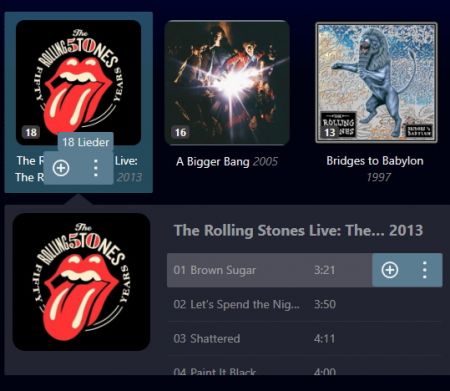Add the 50 Years album to queue
This screenshot has width=450, height=391.
61,168
